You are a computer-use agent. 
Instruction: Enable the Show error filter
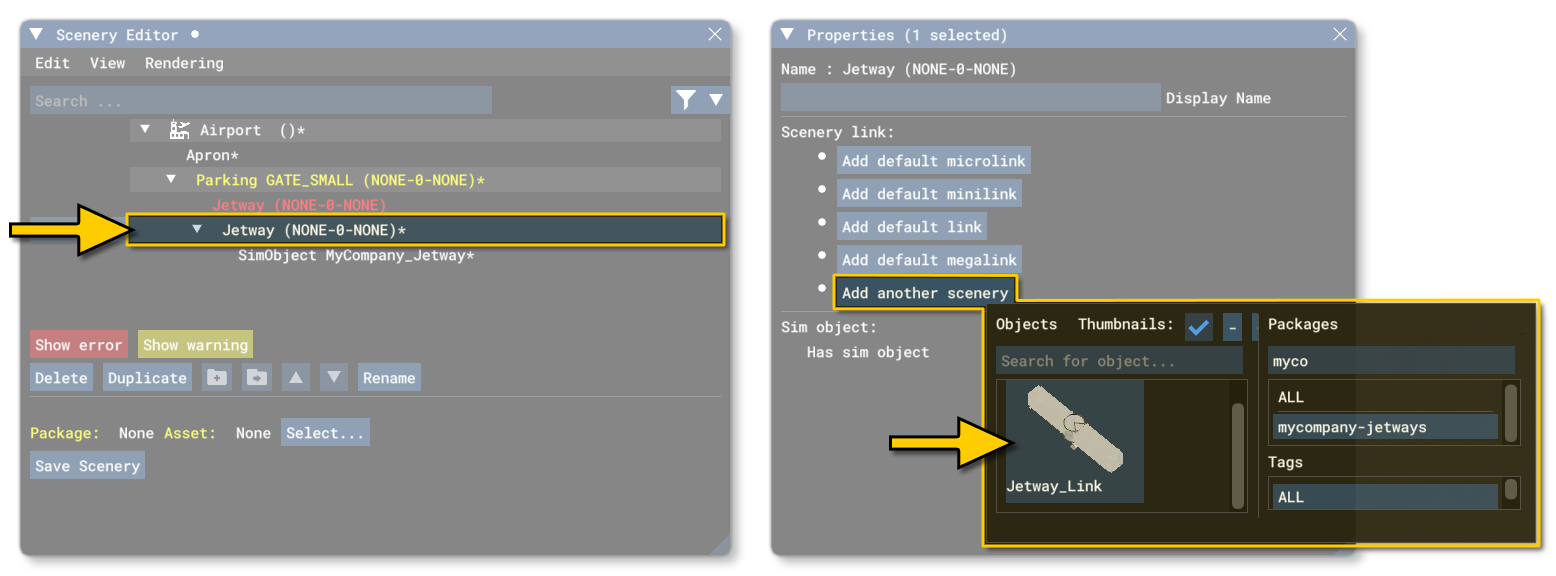pos(78,344)
